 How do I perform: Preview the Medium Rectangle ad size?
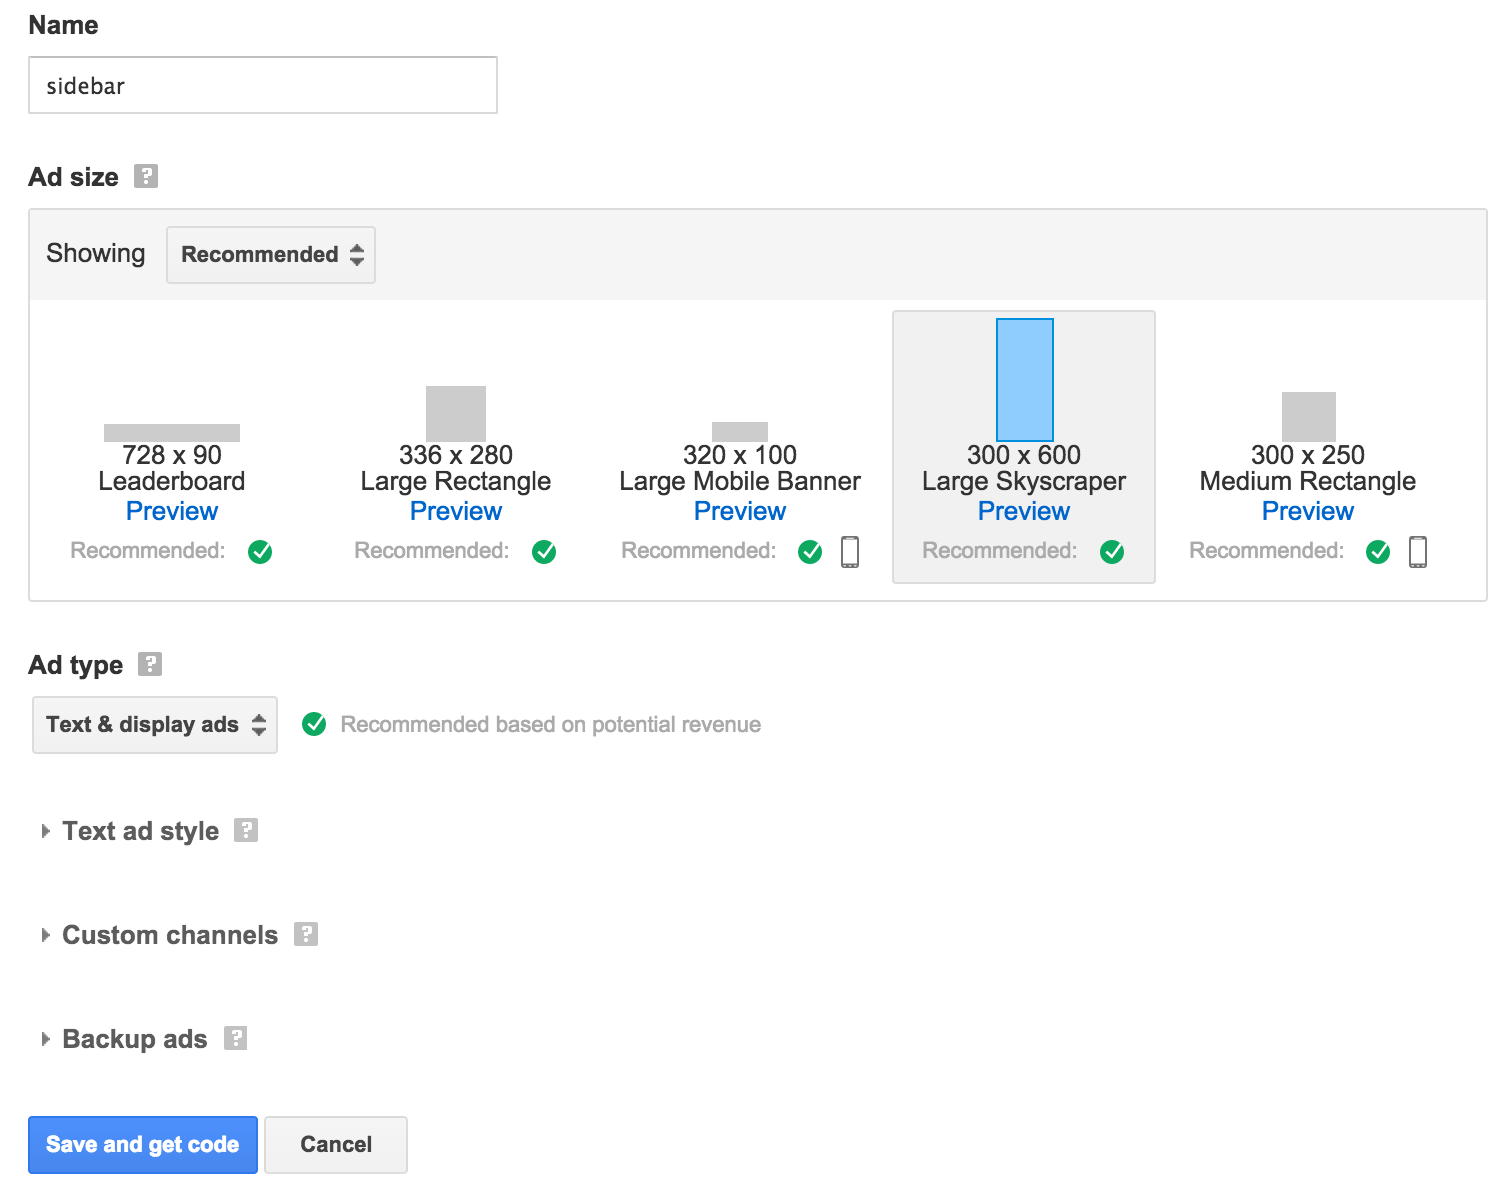(x=1308, y=511)
